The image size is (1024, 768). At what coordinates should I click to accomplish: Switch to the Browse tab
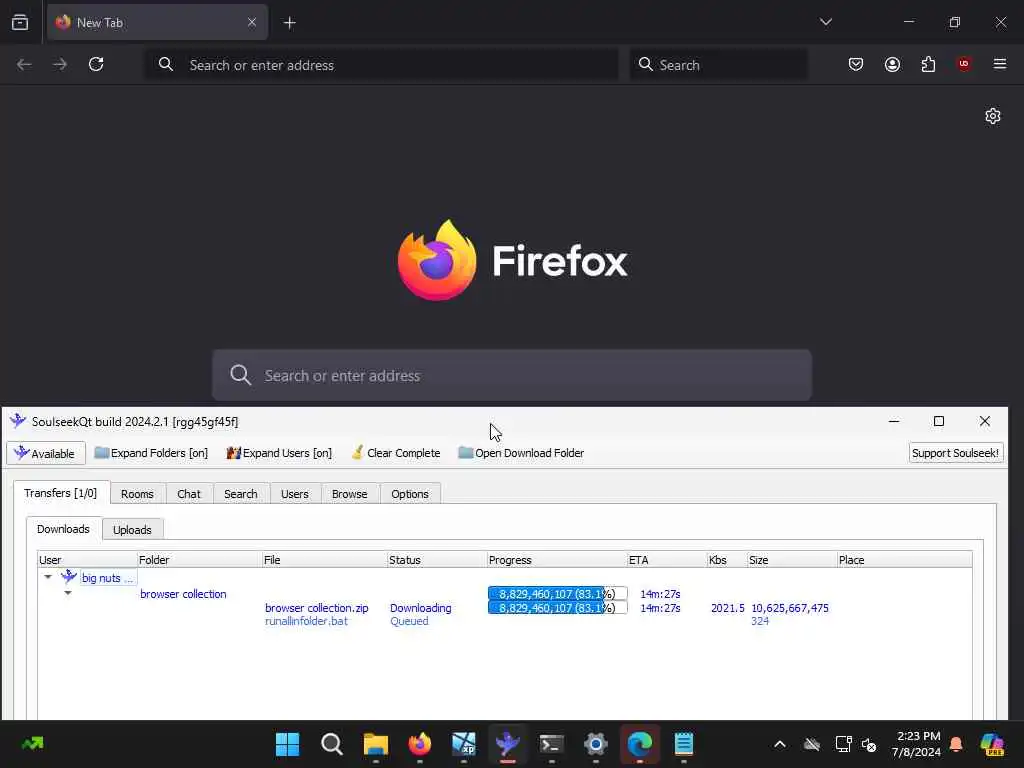pos(349,494)
